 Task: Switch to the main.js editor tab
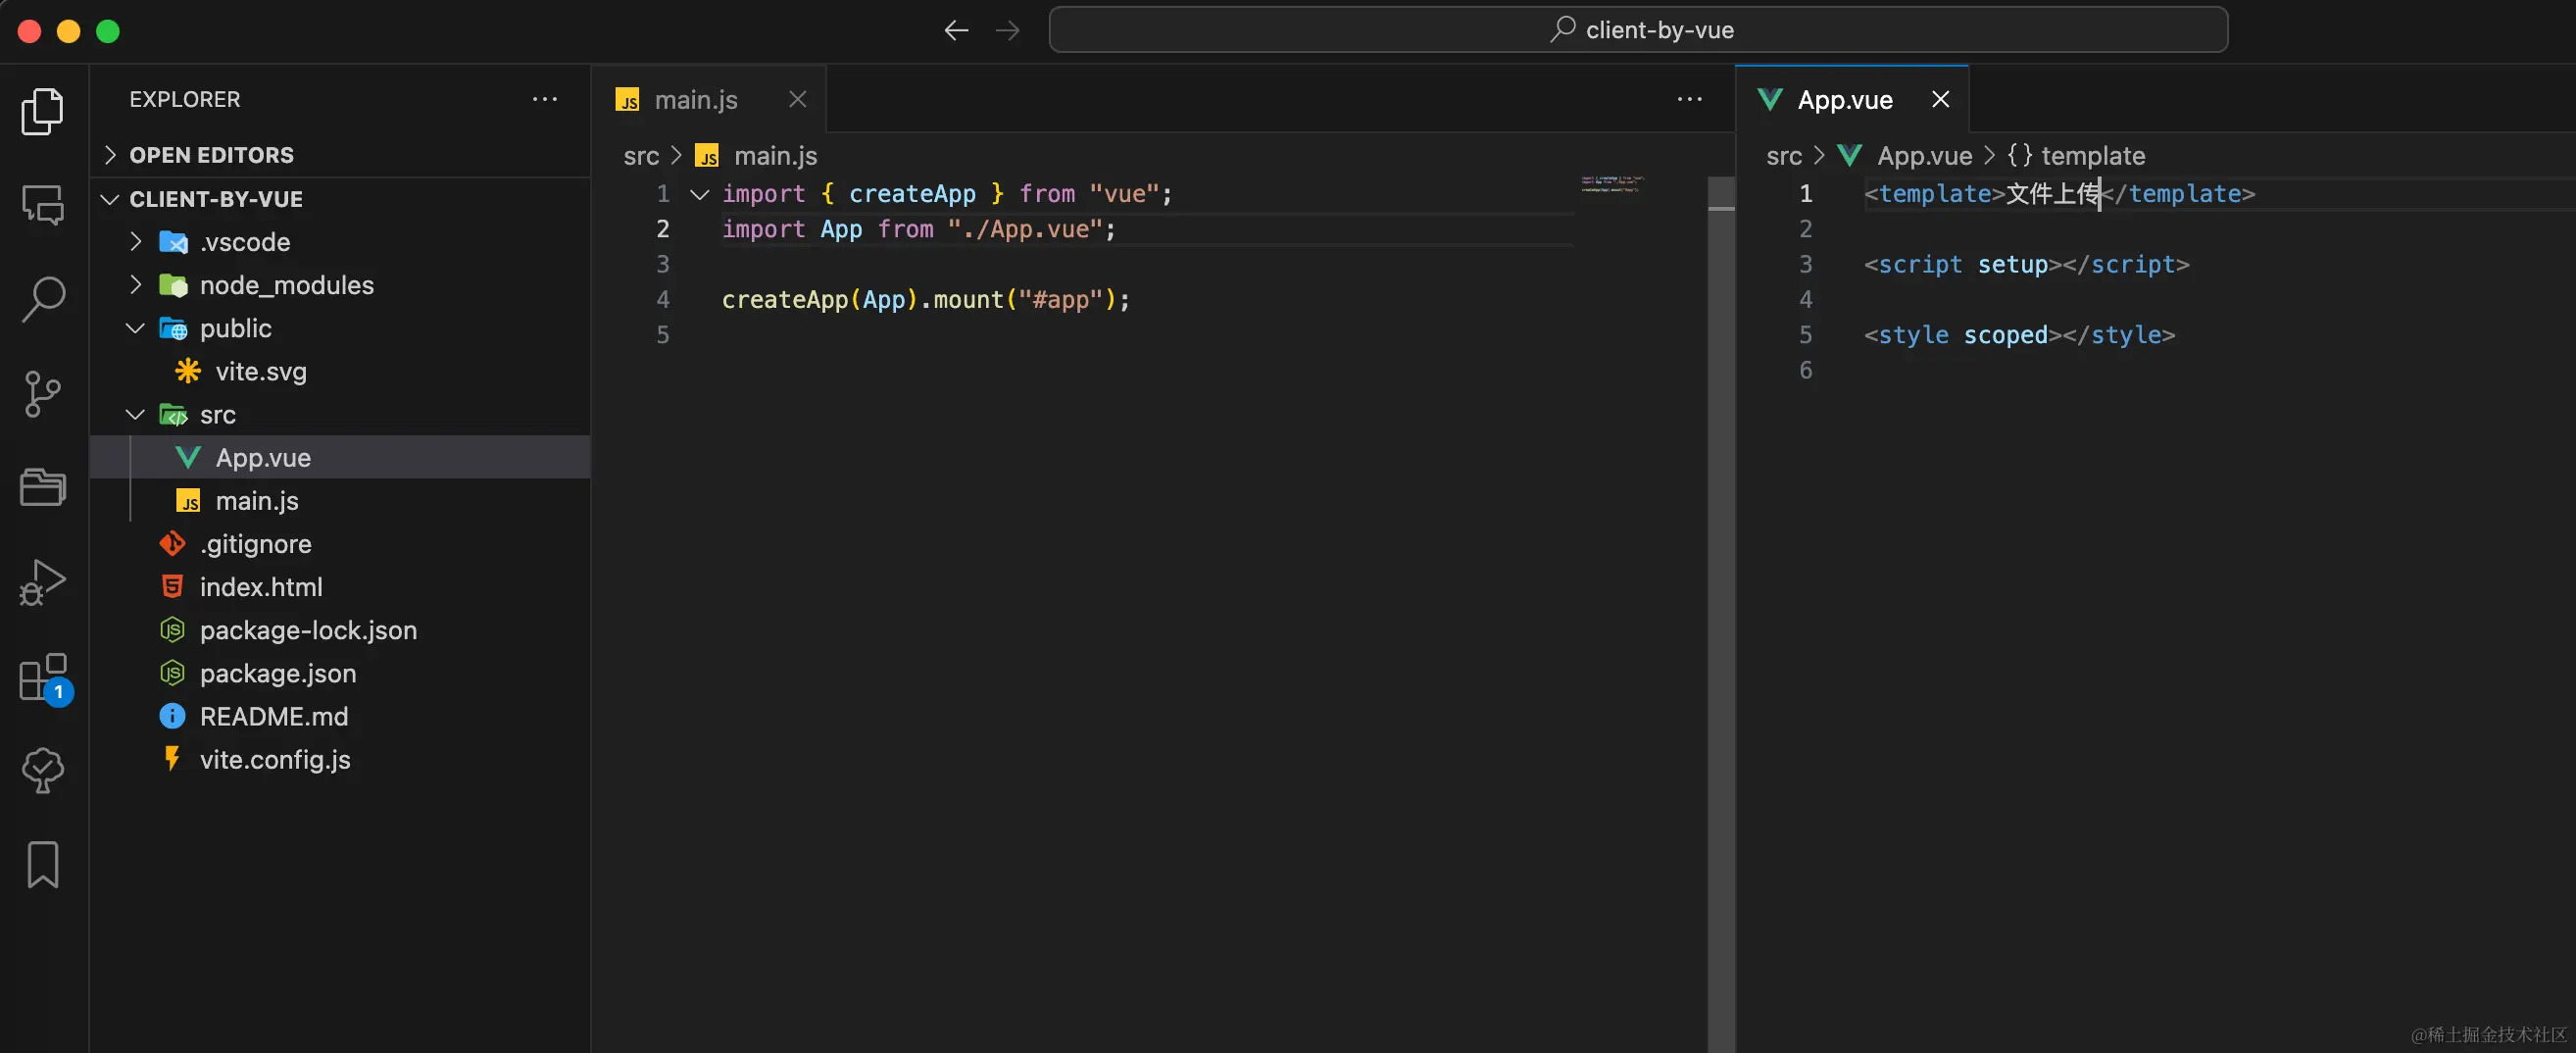708,99
